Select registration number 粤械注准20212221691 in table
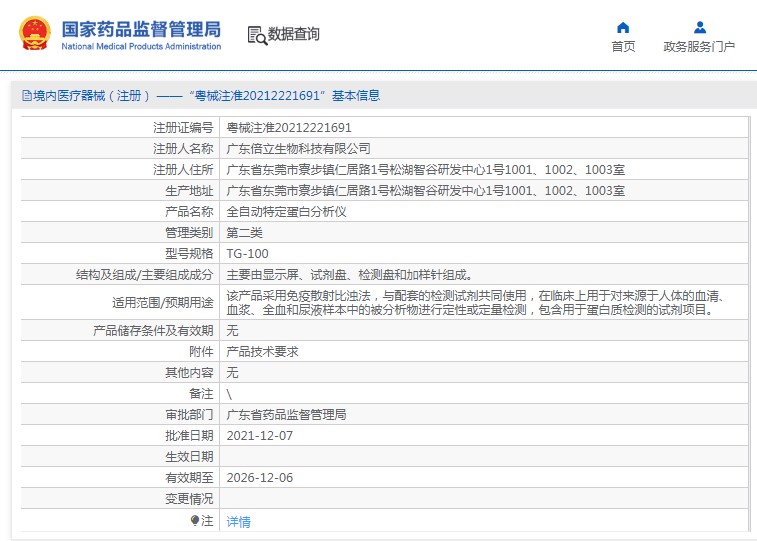Screen dimensions: 757x541 (289, 128)
